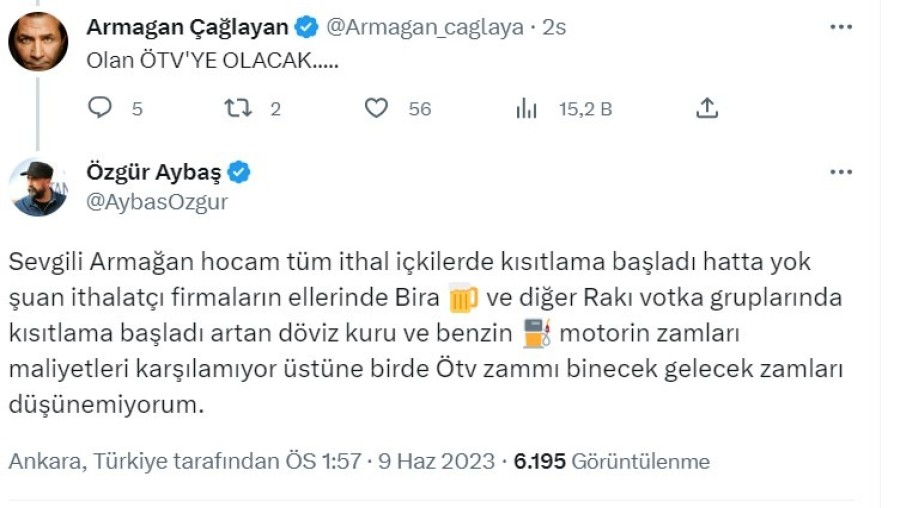Click the 2s timestamp on the first tweet
Image resolution: width=900 pixels, height=508 pixels.
pyautogui.click(x=554, y=27)
